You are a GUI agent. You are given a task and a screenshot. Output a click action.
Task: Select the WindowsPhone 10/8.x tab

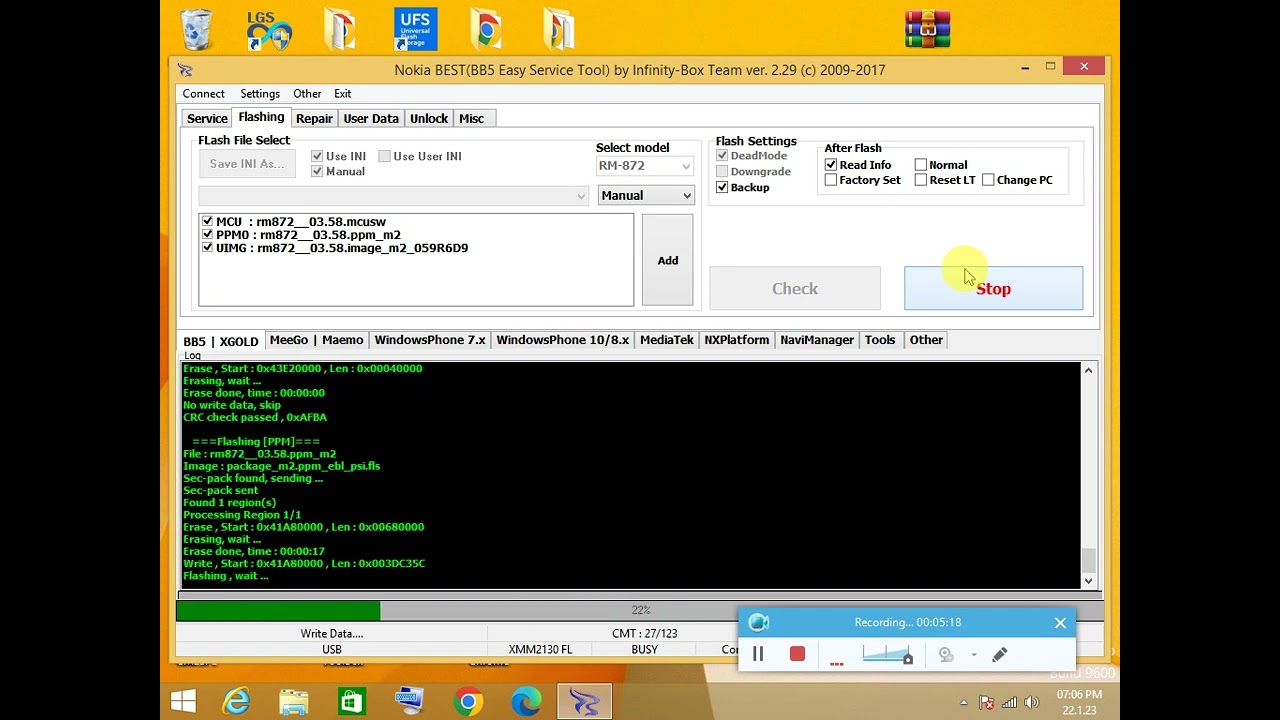click(562, 340)
